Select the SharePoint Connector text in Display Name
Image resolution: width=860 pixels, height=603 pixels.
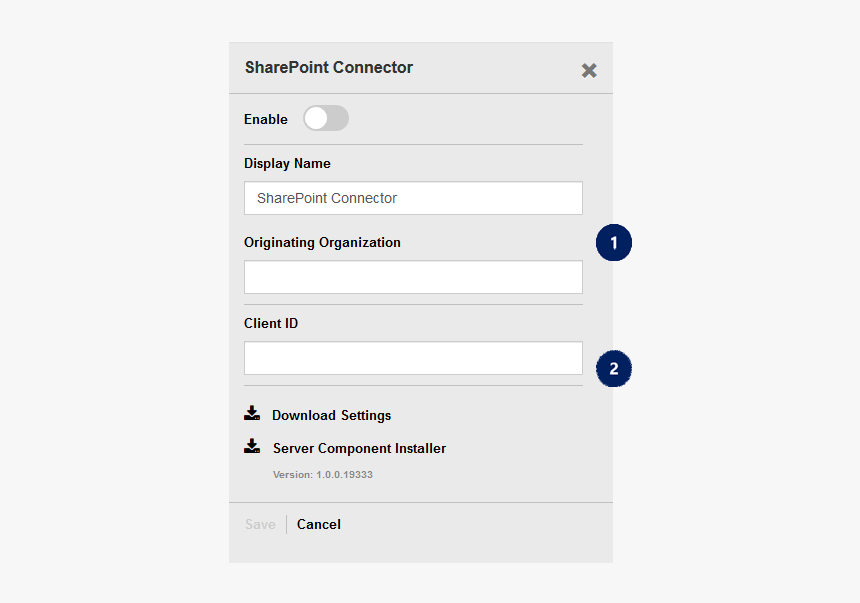click(x=327, y=198)
